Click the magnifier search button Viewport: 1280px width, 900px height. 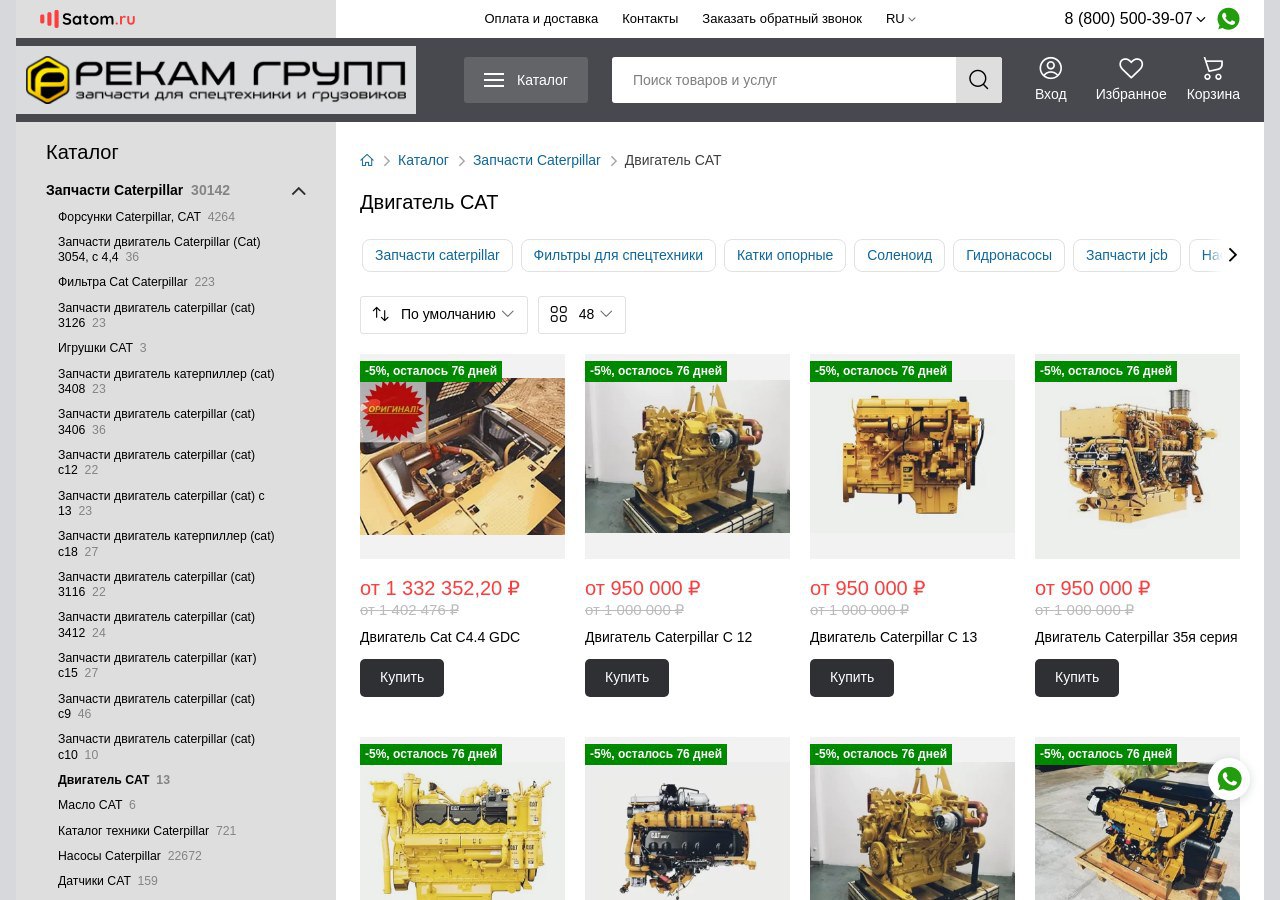coord(979,80)
